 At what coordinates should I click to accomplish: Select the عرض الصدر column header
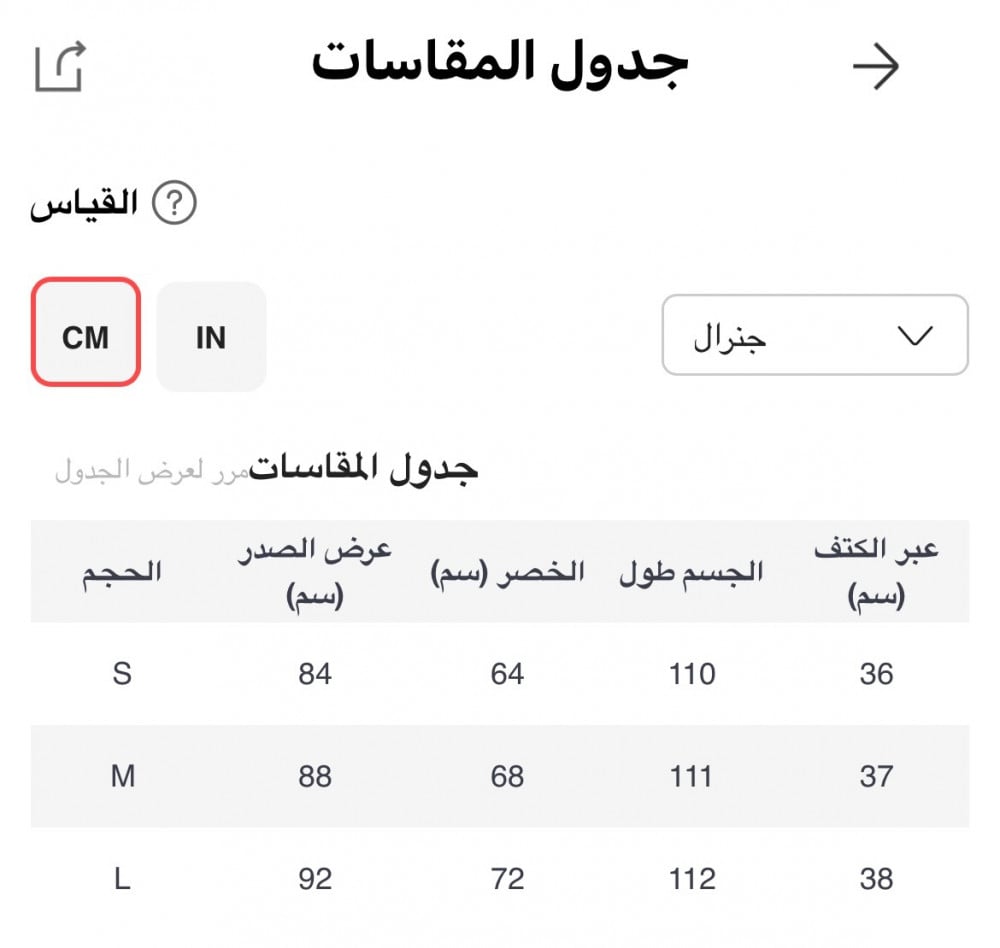click(315, 572)
